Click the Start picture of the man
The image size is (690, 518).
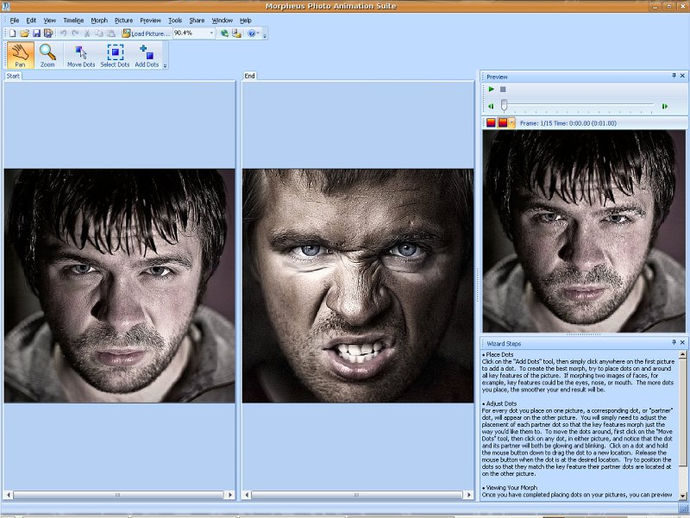(119, 286)
